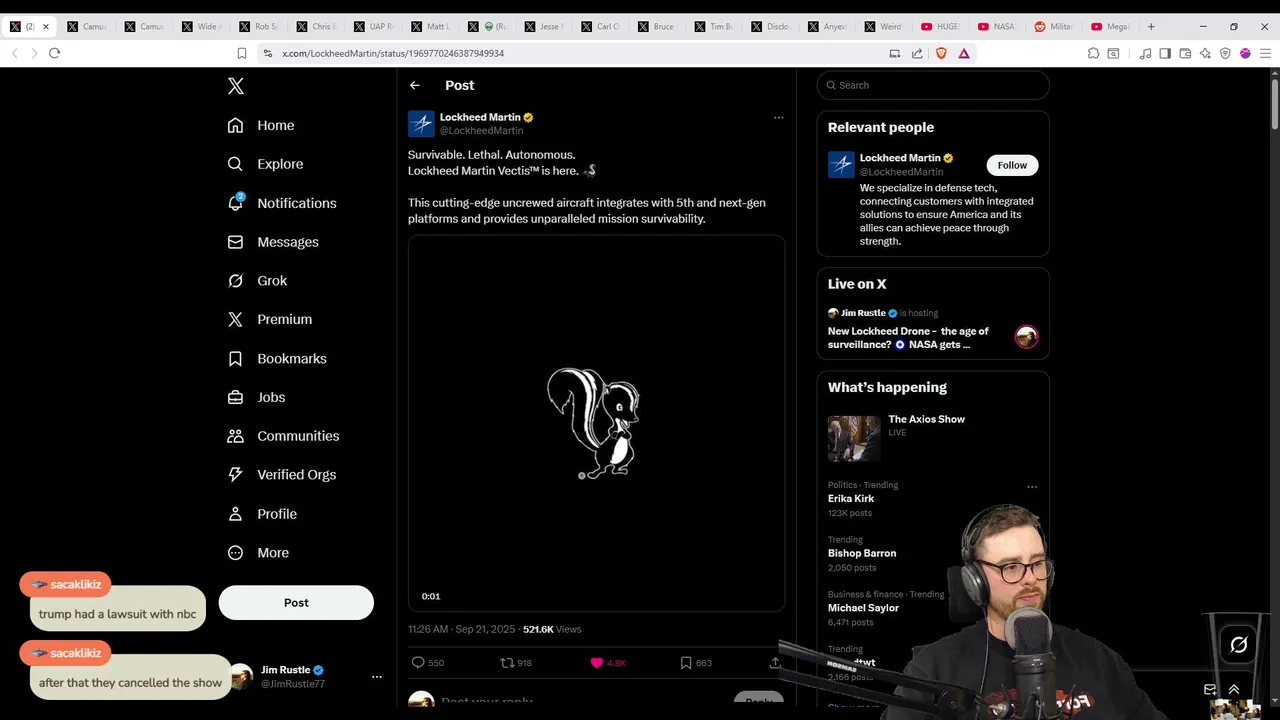The height and width of the screenshot is (720, 1280).
Task: Open Communities page
Action: click(284, 436)
